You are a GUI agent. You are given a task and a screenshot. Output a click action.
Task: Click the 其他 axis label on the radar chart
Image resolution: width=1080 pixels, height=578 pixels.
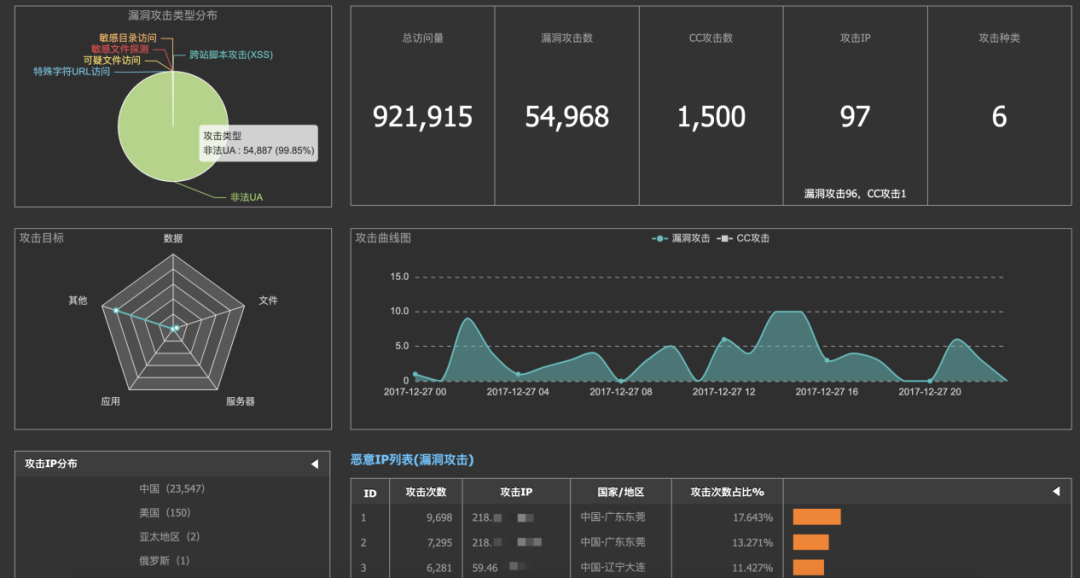(x=78, y=300)
